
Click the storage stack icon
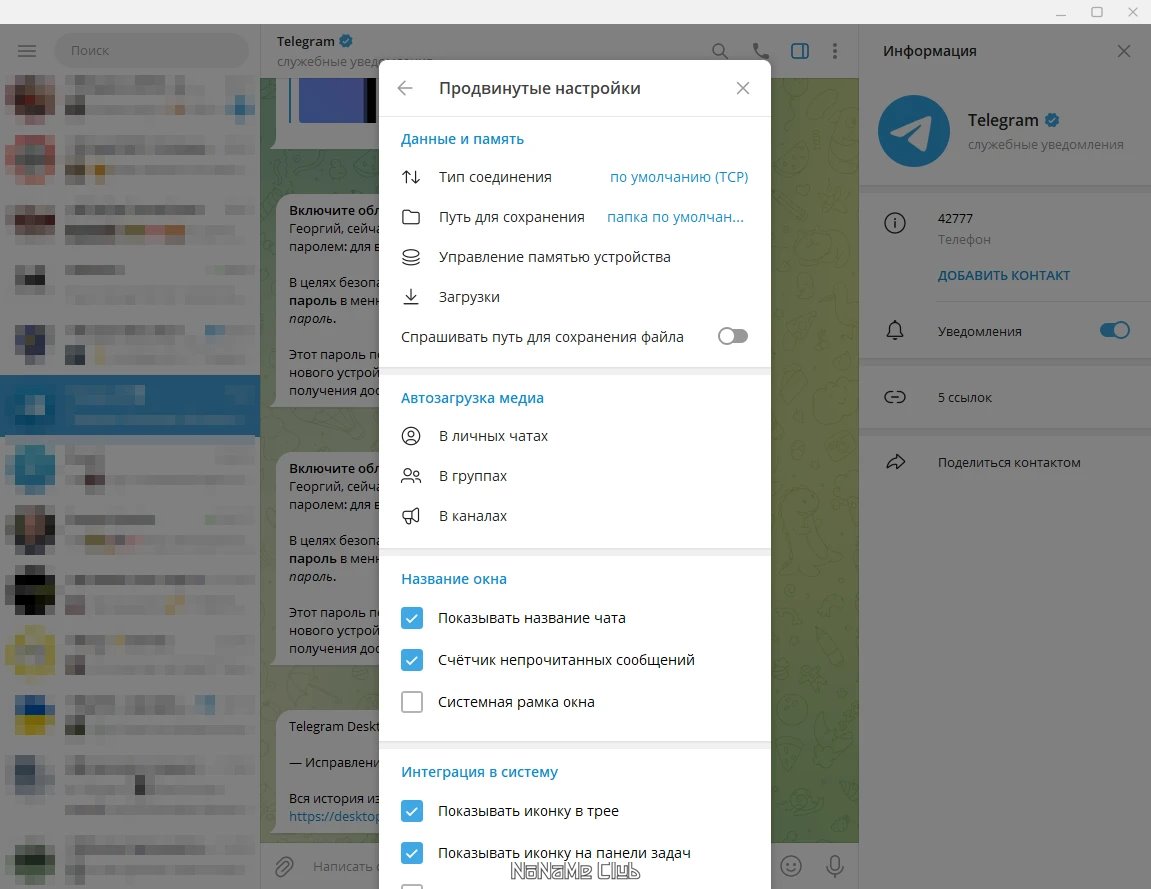coord(411,257)
